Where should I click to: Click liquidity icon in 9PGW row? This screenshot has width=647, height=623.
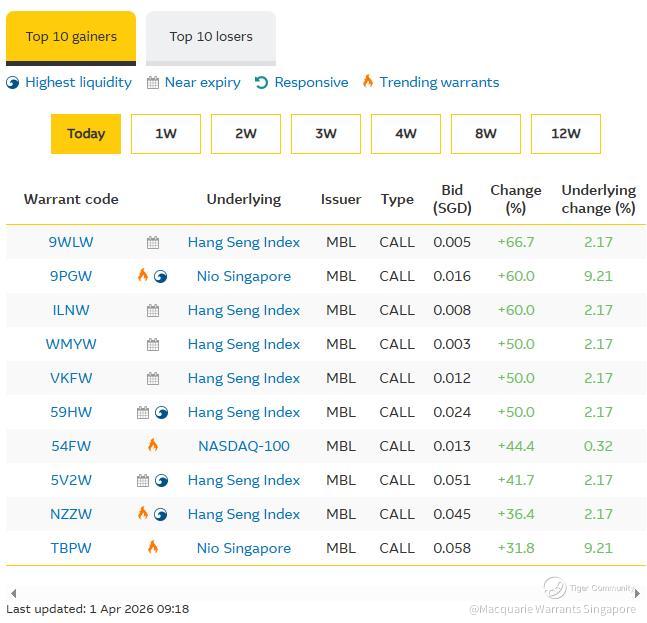coord(161,276)
